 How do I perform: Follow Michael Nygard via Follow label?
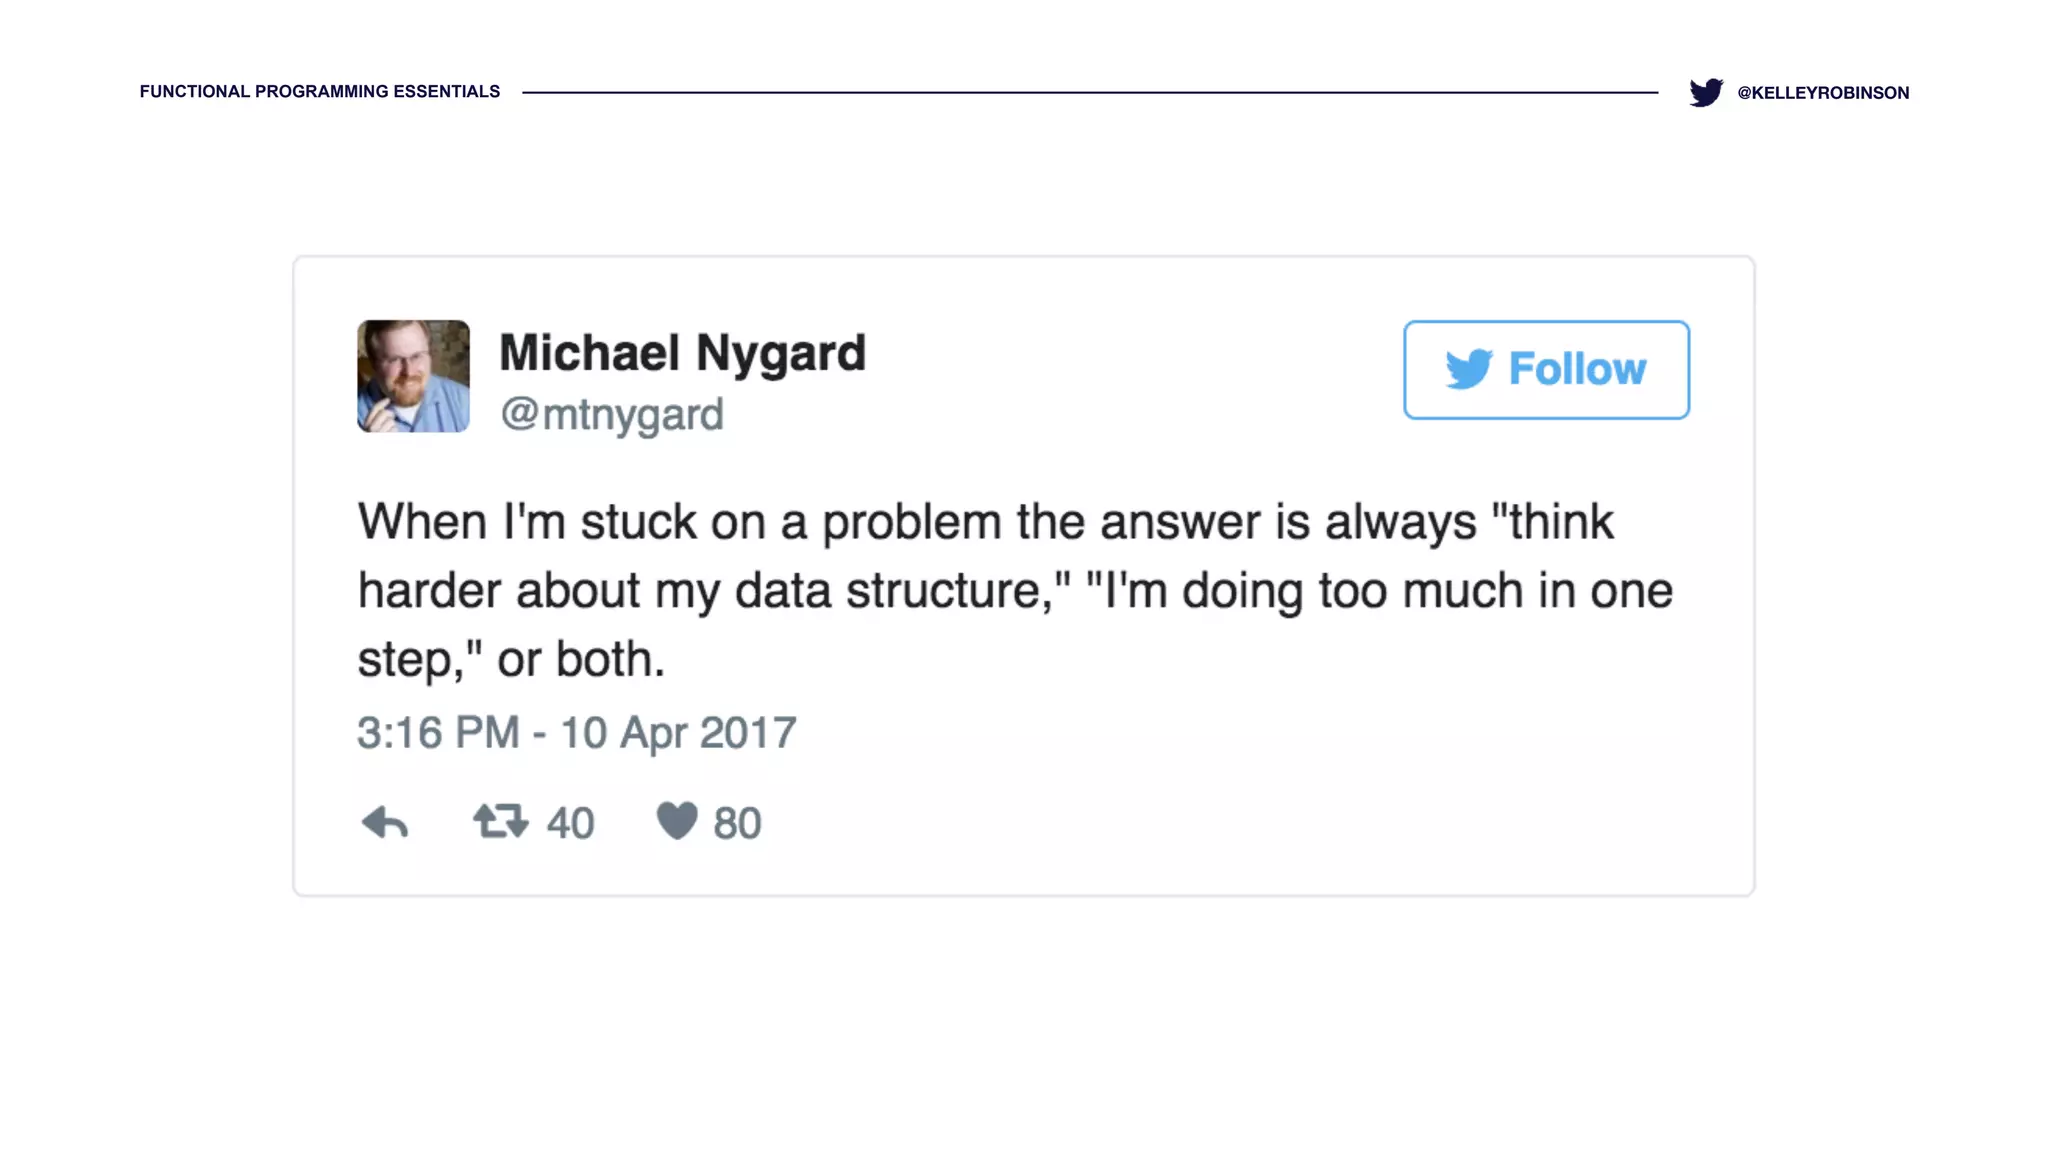1577,369
